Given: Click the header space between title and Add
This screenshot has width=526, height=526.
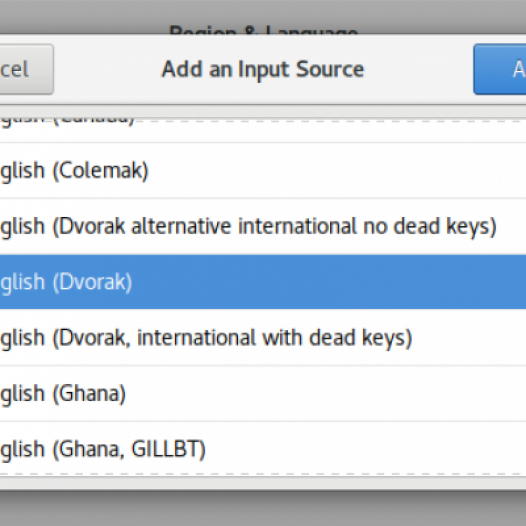Looking at the screenshot, I should click(x=419, y=69).
